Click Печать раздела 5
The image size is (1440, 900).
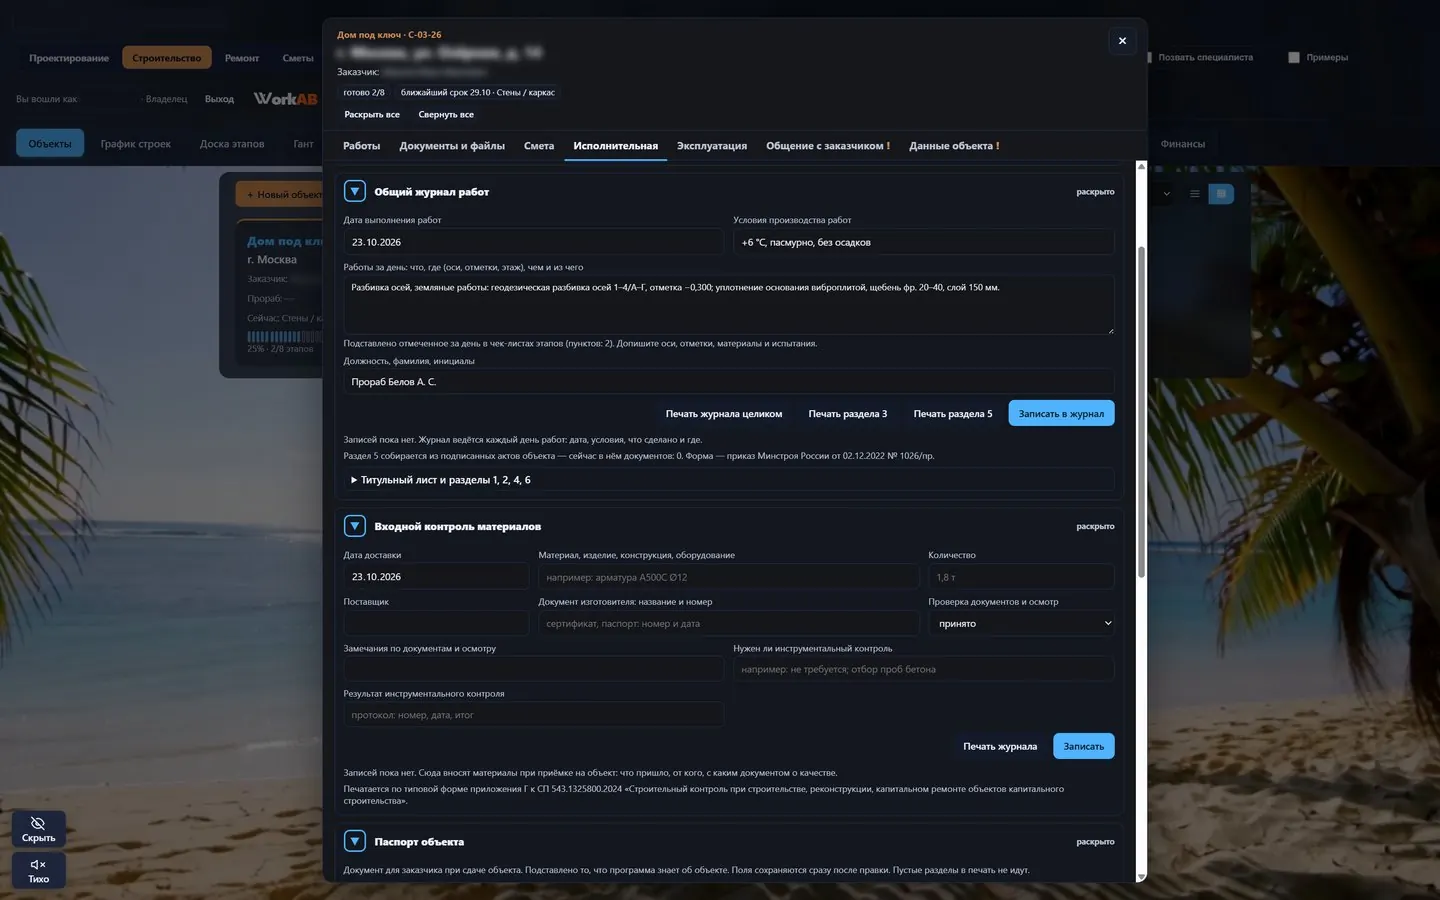click(x=953, y=413)
